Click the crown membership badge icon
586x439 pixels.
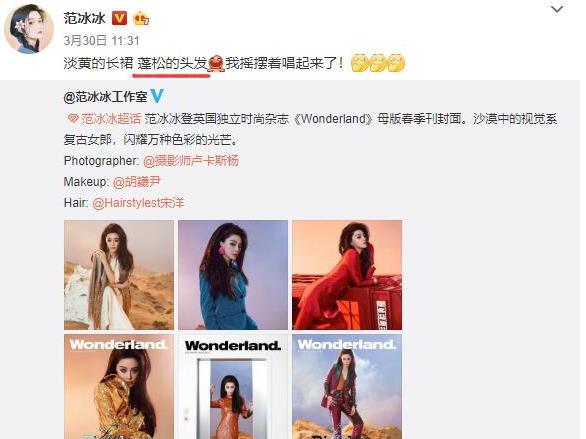coord(141,18)
